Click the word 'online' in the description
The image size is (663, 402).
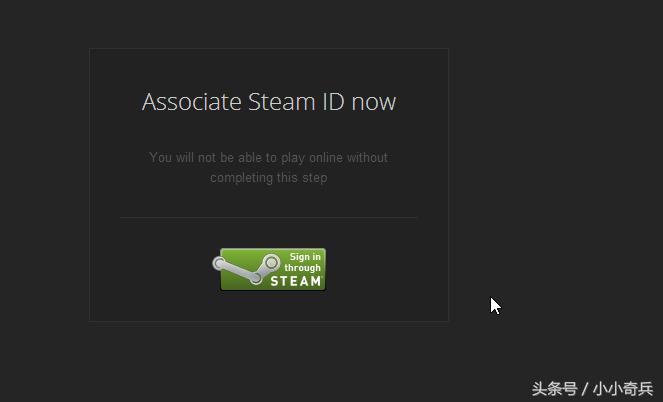326,158
